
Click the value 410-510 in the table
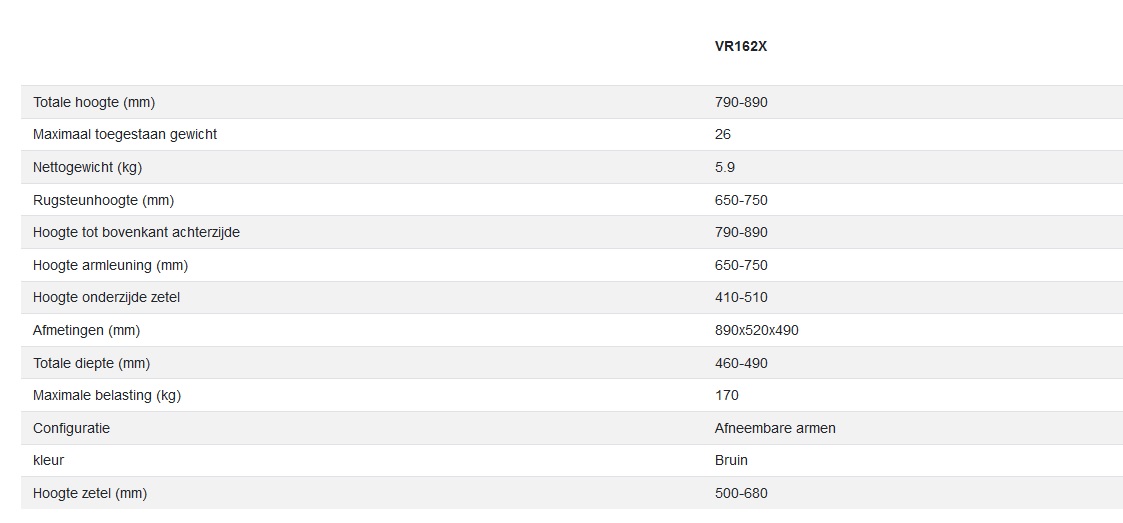(741, 297)
